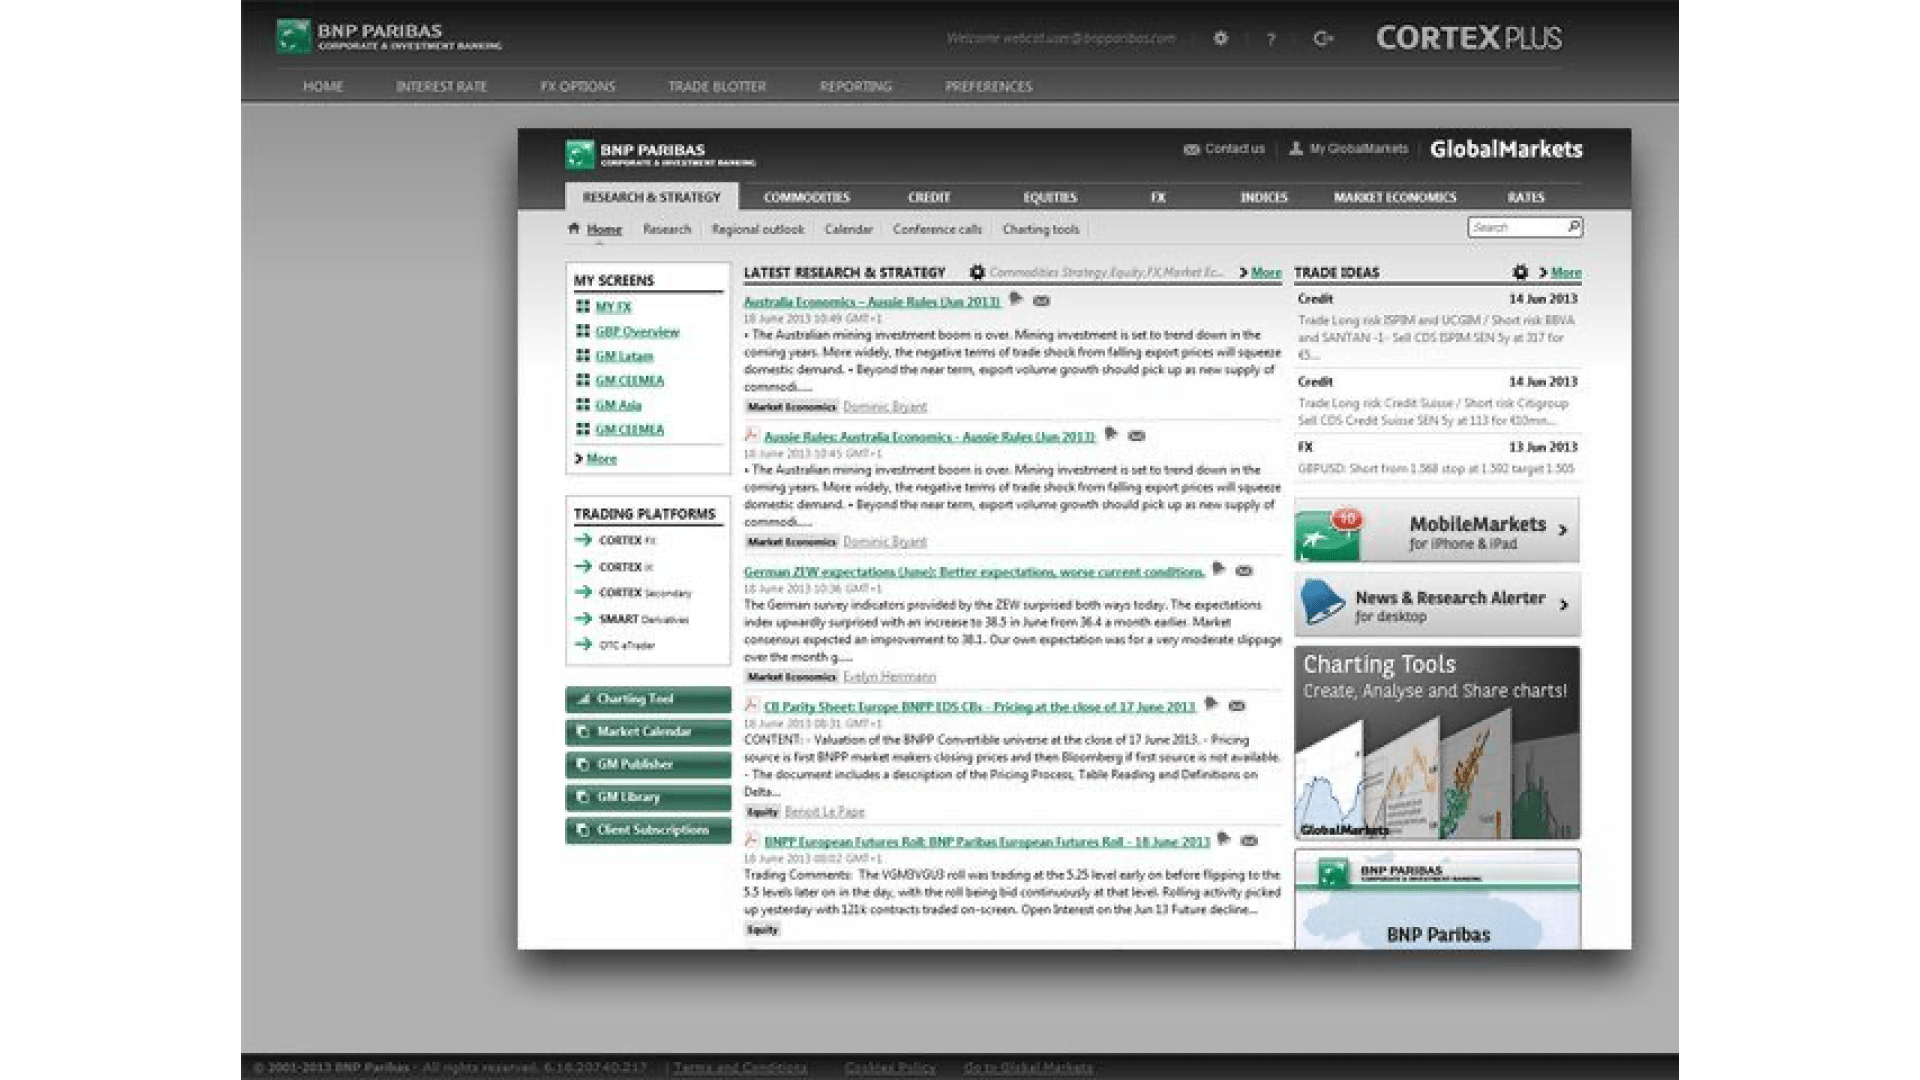Screen dimensions: 1920x1080
Task: Click flag icon beside German ZEW article
Action: point(1218,569)
